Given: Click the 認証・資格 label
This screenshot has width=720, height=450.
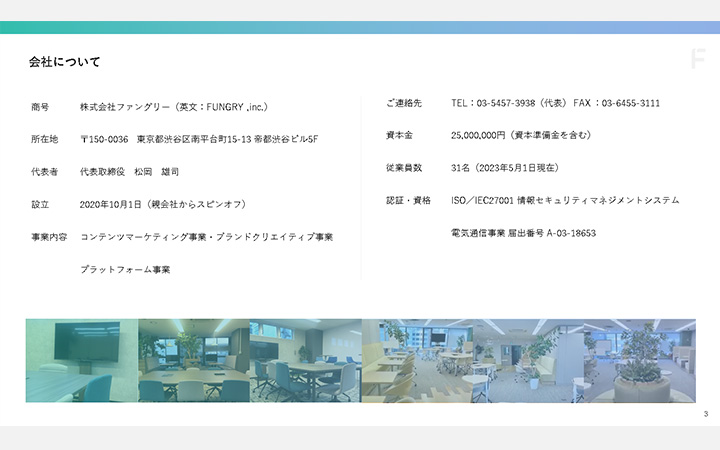Looking at the screenshot, I should [408, 201].
